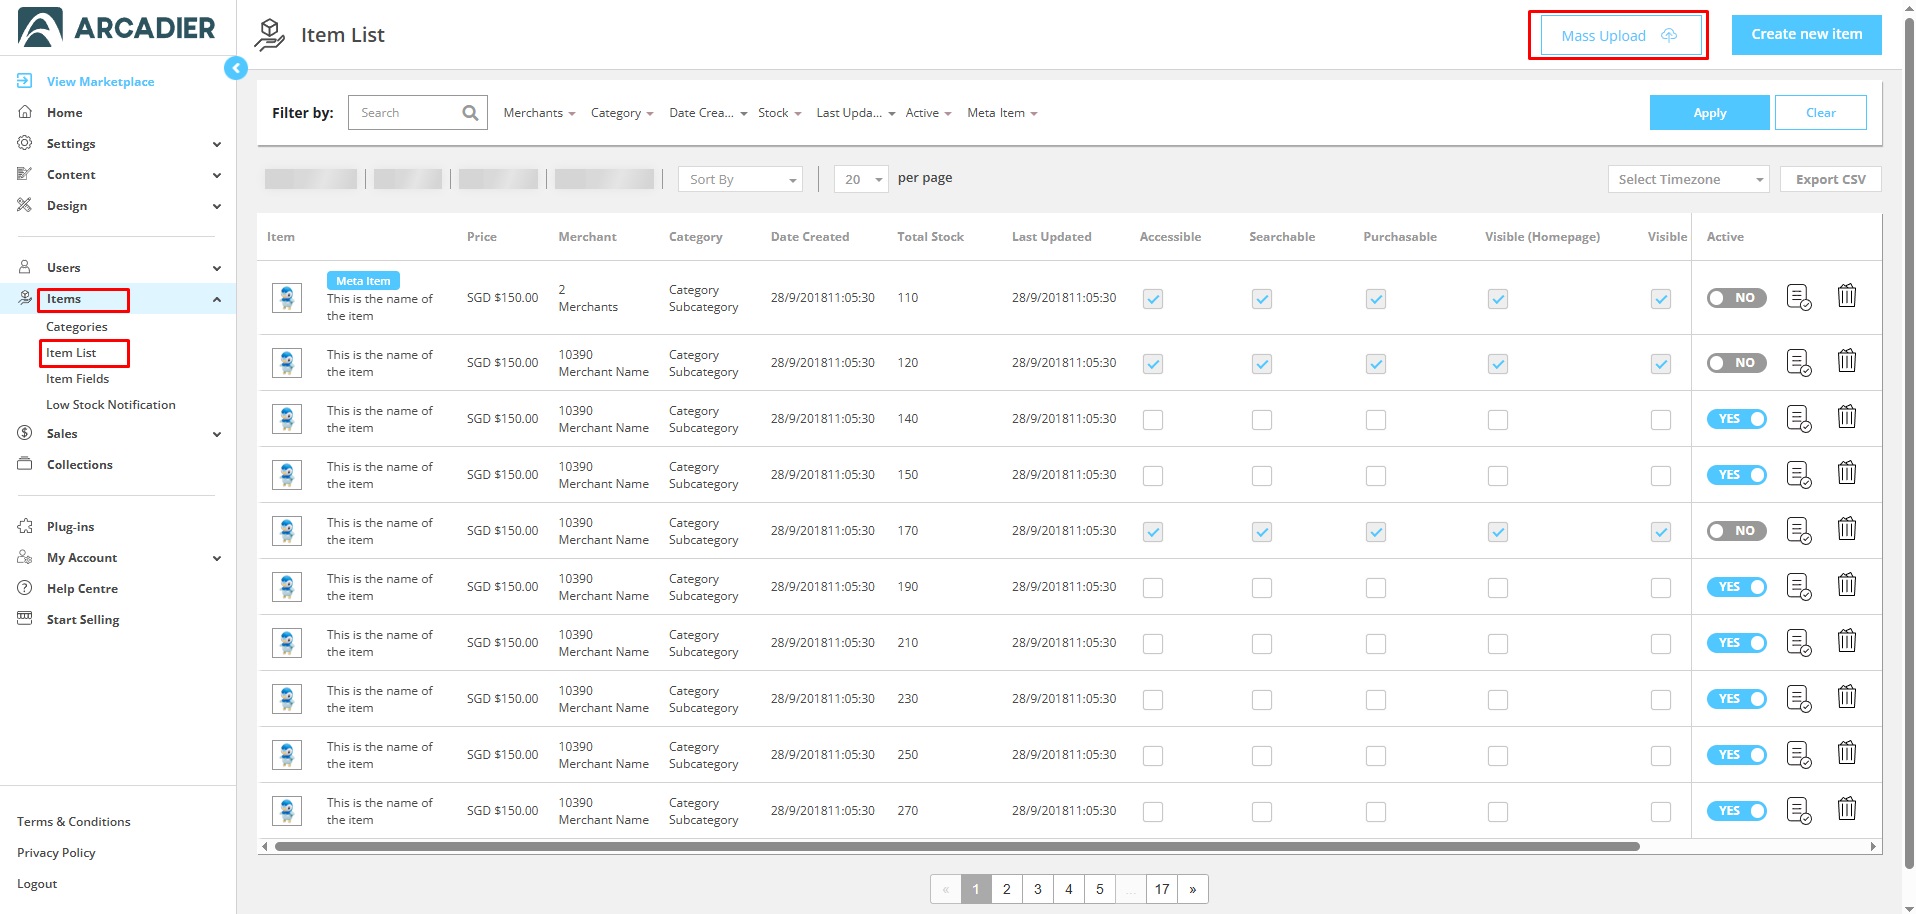Apply the selected filters
Image resolution: width=1916 pixels, height=914 pixels.
(x=1709, y=113)
